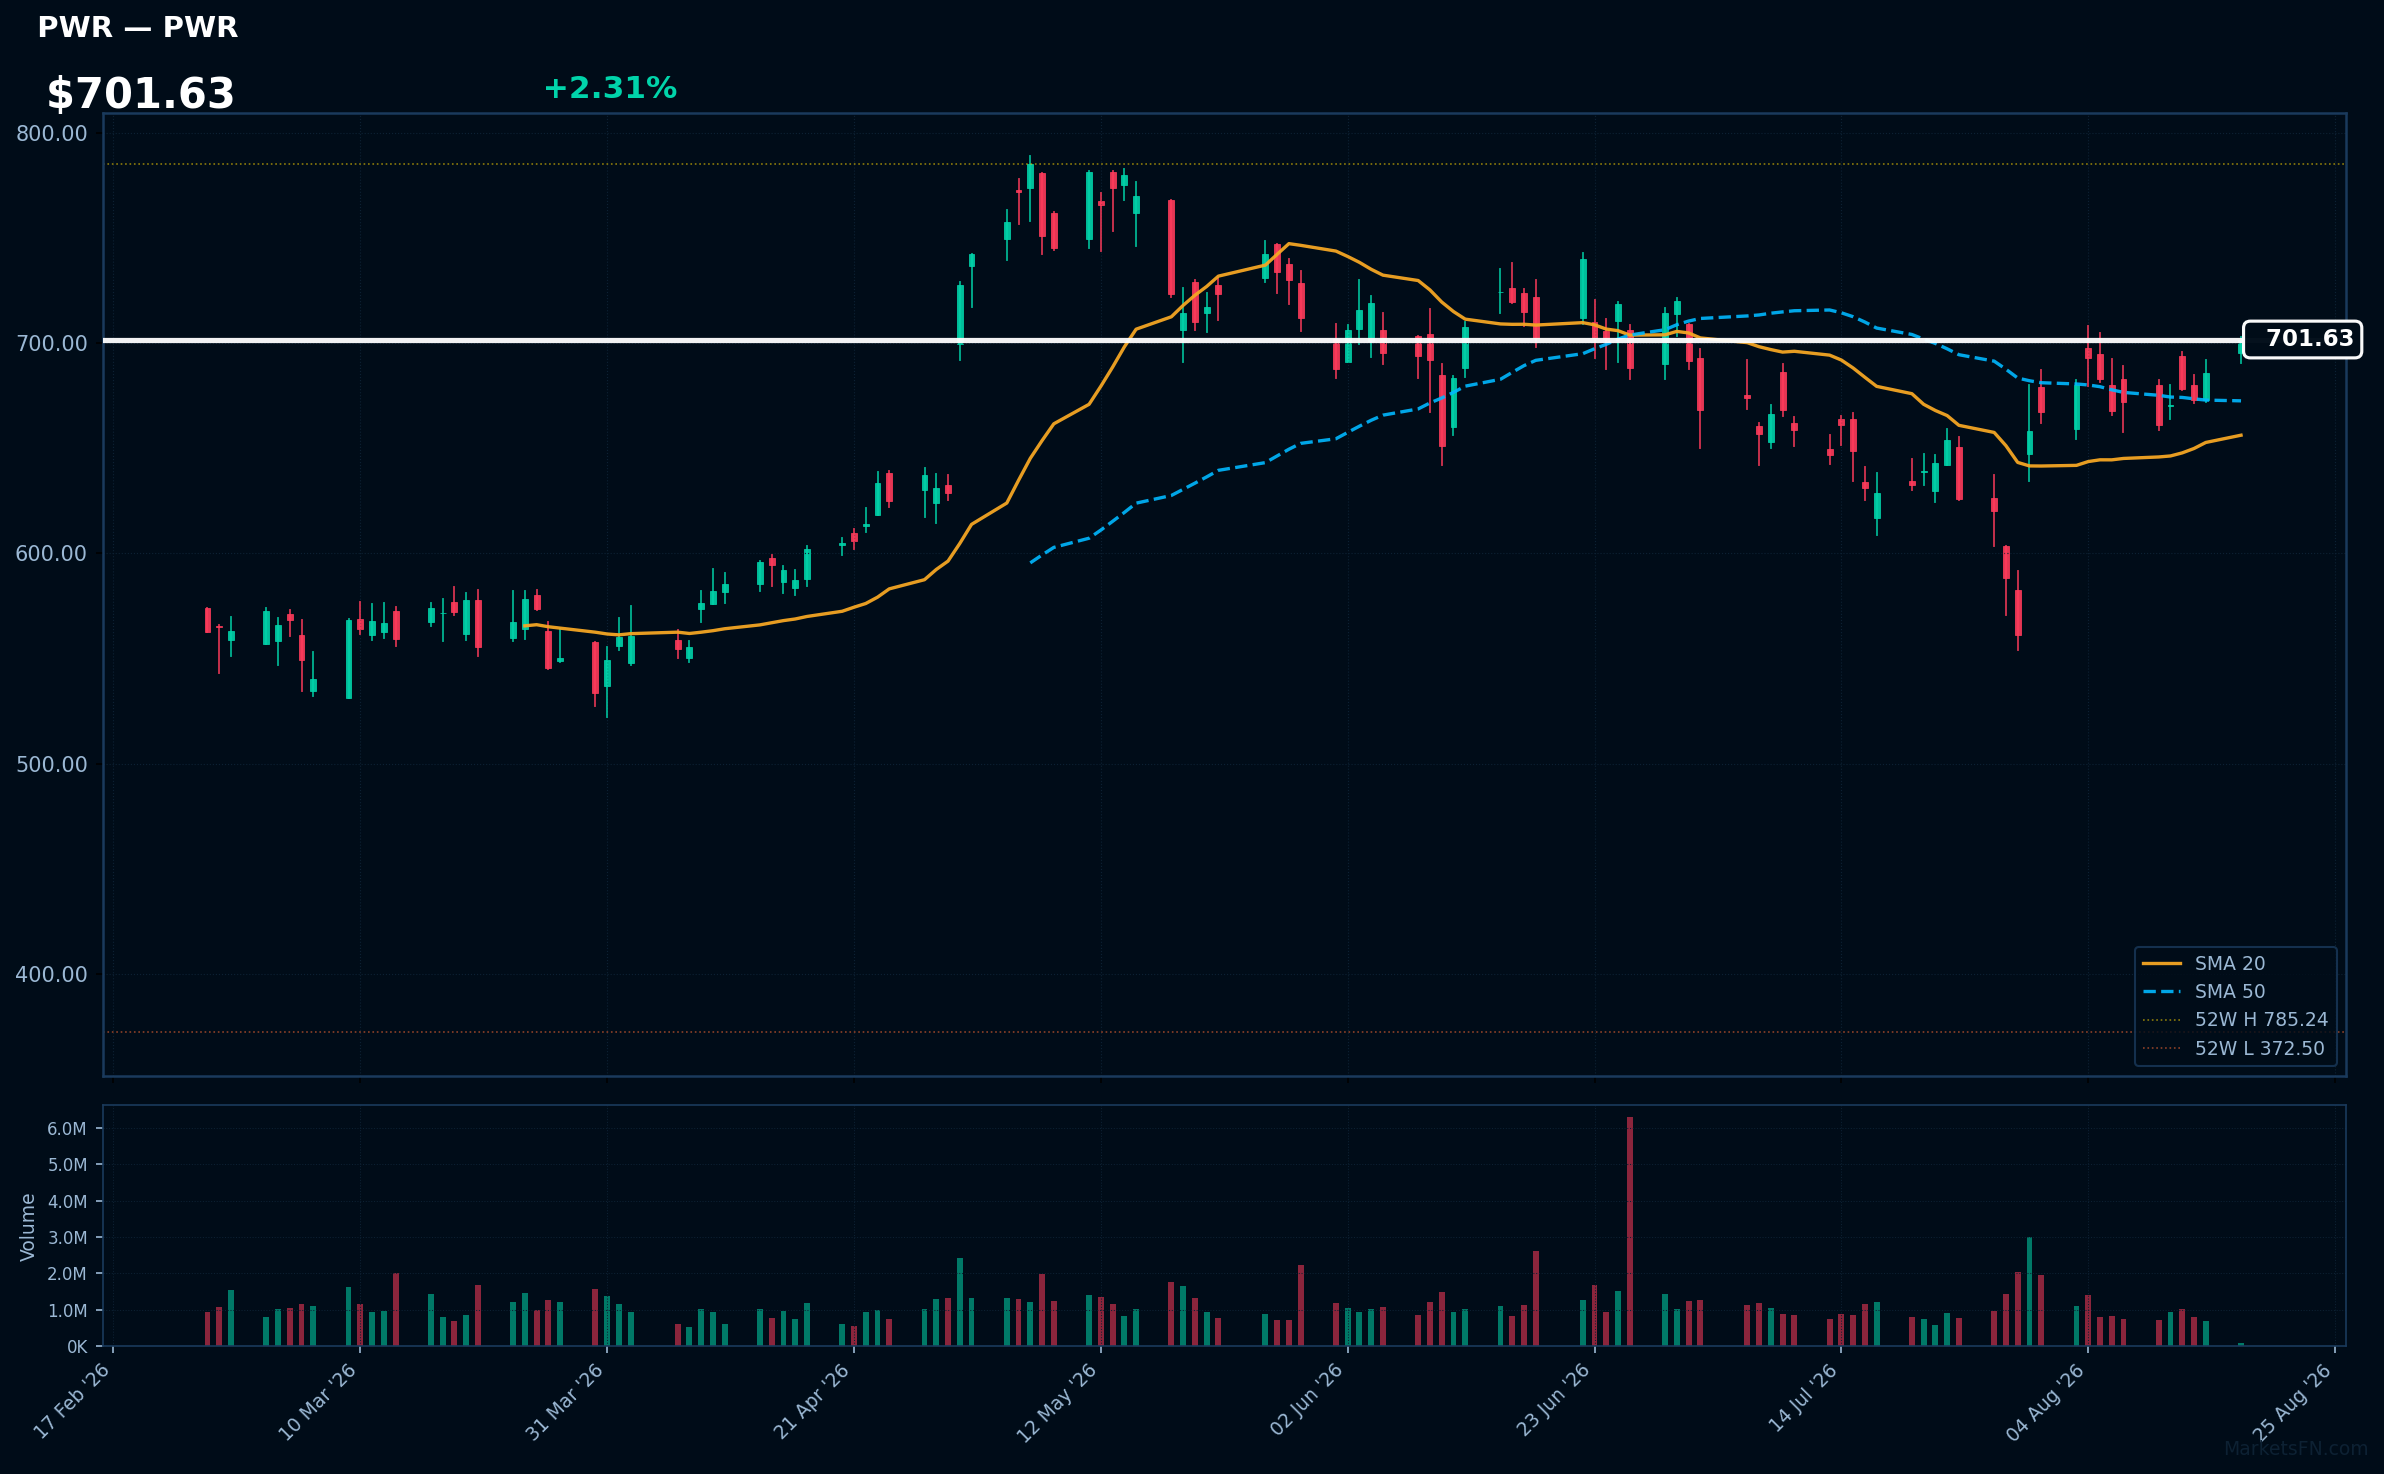The image size is (2384, 1474).
Task: Click the "400.00" price axis label
Action: click(52, 975)
